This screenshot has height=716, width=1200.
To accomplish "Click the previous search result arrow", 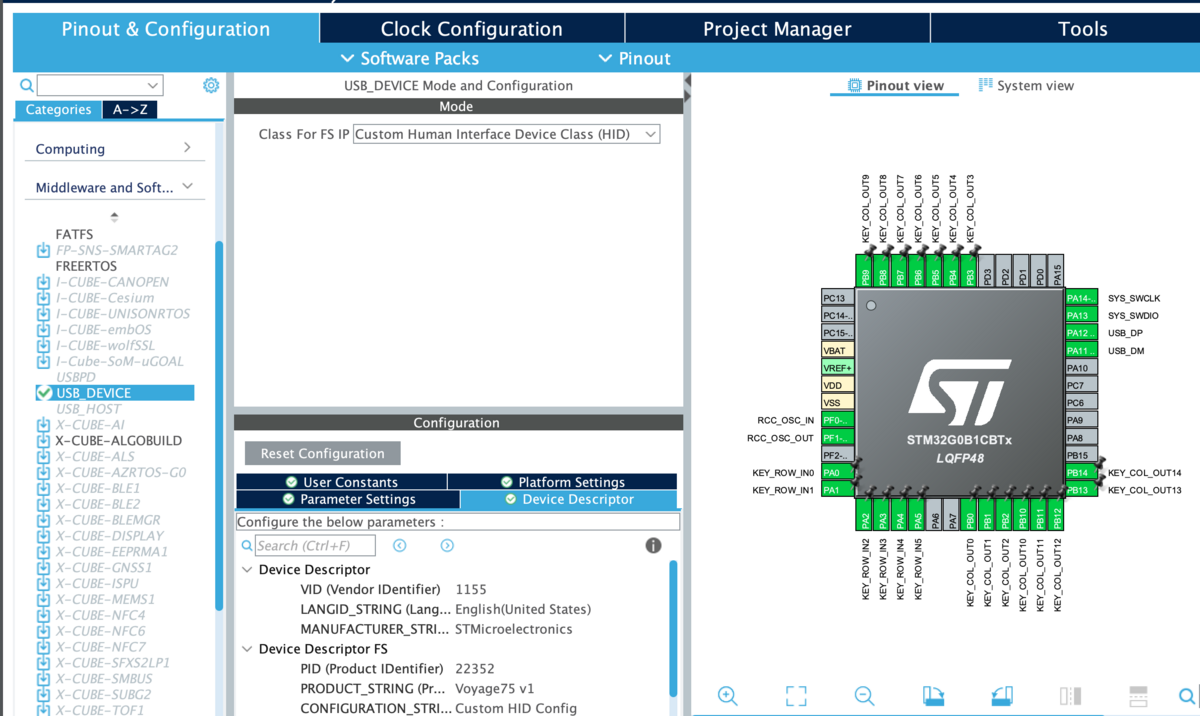I will [x=400, y=545].
